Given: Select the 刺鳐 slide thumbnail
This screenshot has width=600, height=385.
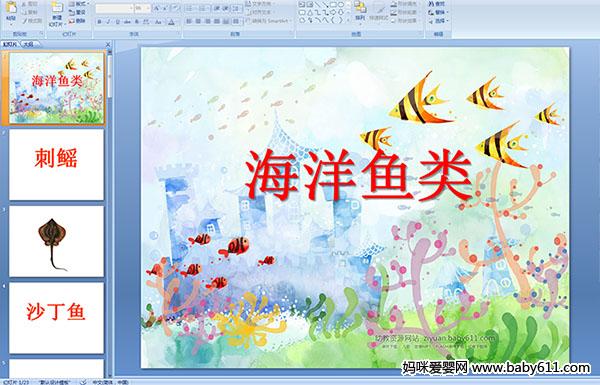Looking at the screenshot, I should (x=57, y=165).
